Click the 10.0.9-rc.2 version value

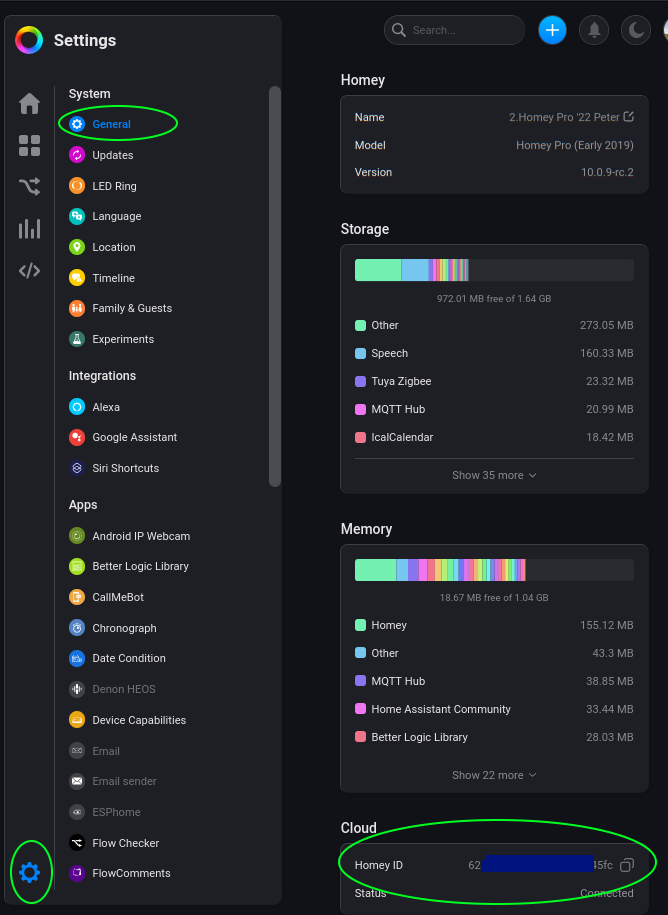point(607,172)
